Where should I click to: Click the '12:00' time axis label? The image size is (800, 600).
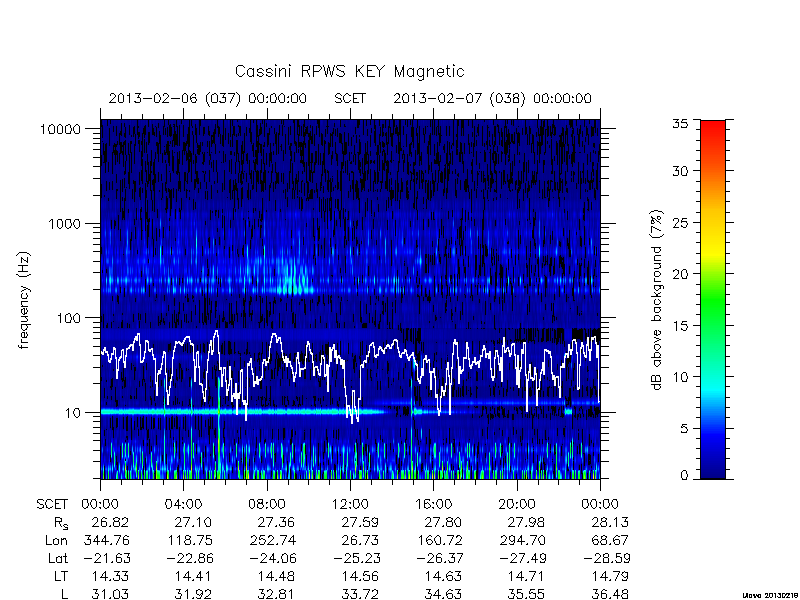click(350, 505)
